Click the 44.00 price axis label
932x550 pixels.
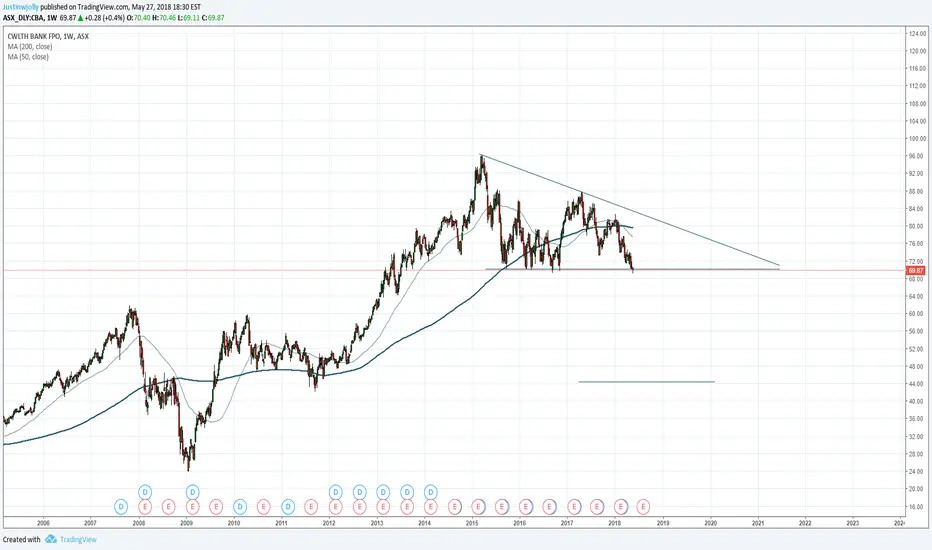click(x=917, y=384)
